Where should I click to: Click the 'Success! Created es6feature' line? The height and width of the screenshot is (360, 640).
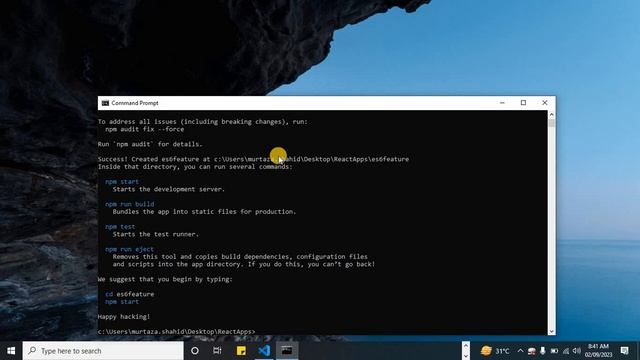[253, 159]
